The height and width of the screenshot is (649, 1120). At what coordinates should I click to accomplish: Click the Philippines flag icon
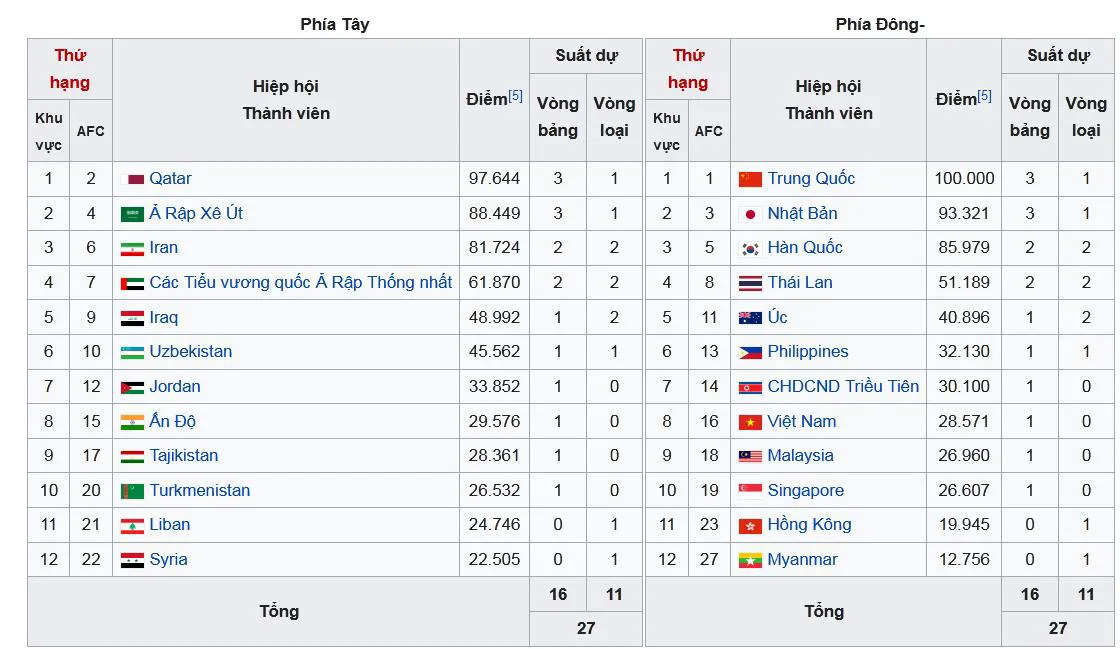[750, 353]
